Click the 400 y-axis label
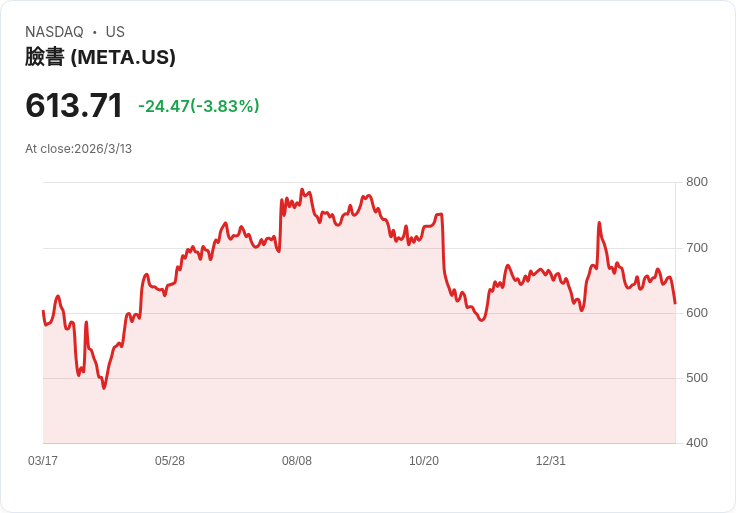The height and width of the screenshot is (513, 736). click(x=697, y=443)
